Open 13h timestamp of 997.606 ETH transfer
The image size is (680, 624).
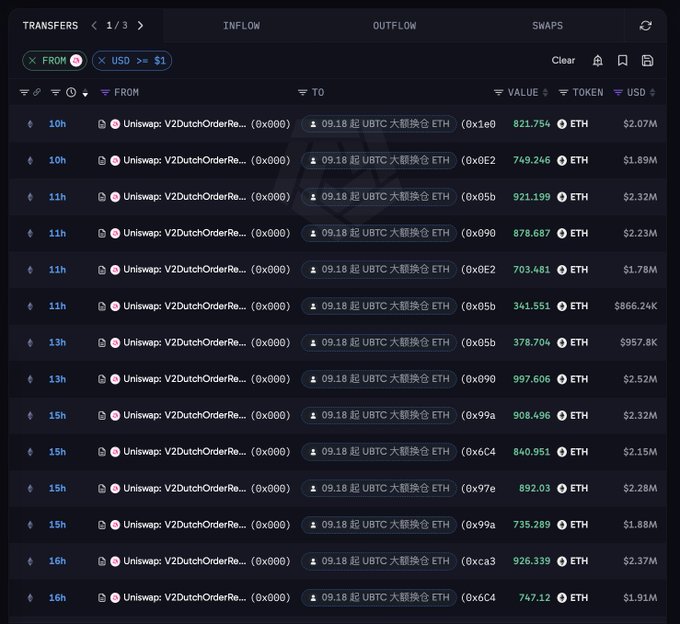pyautogui.click(x=57, y=379)
